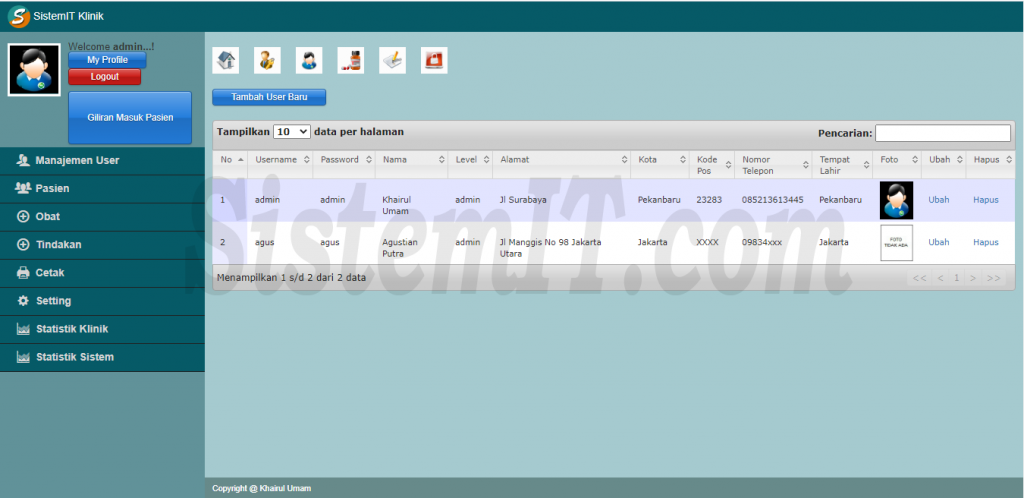Viewport: 1024px width, 498px height.
Task: Click the red Logout button
Action: tap(104, 77)
